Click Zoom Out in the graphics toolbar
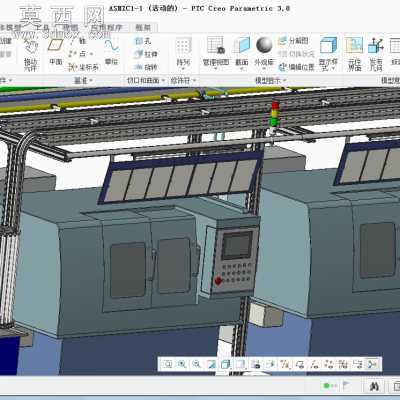This screenshot has height=400, width=400. tap(197, 364)
